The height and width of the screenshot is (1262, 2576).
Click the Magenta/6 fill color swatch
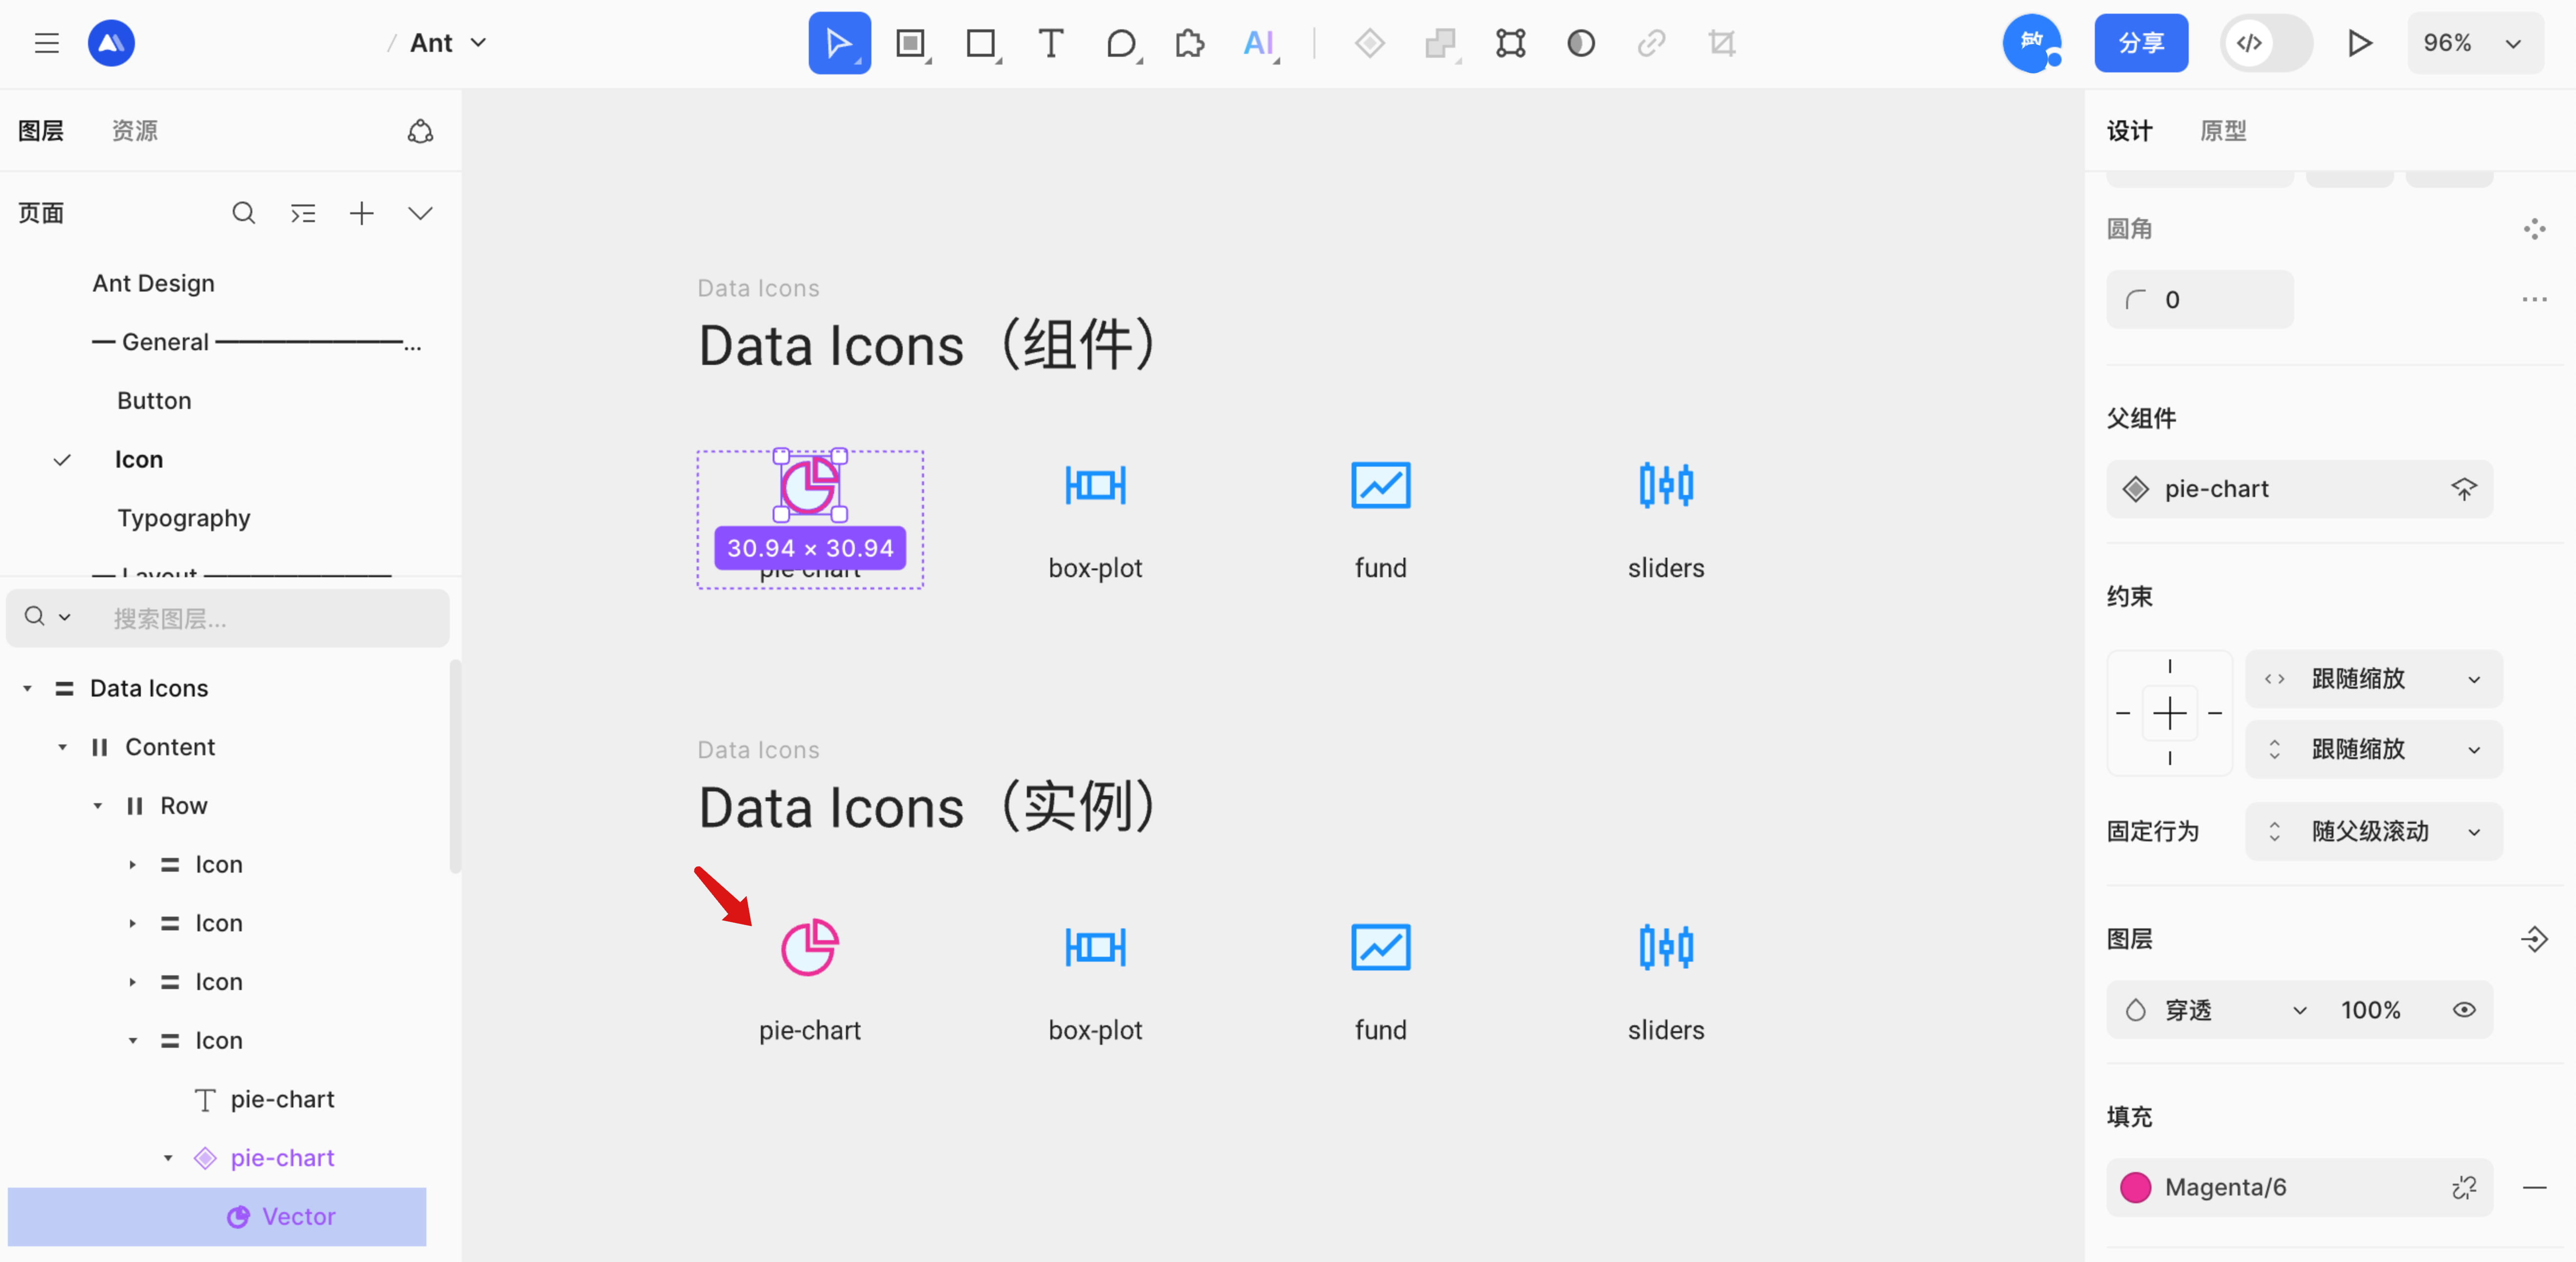(x=2135, y=1187)
